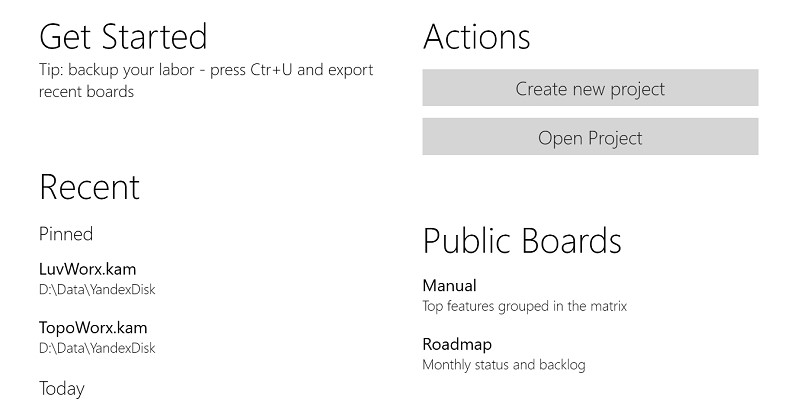Click the YandexDisk path under LuvWorx.kam
Screen dimensions: 800x400
[97, 290]
